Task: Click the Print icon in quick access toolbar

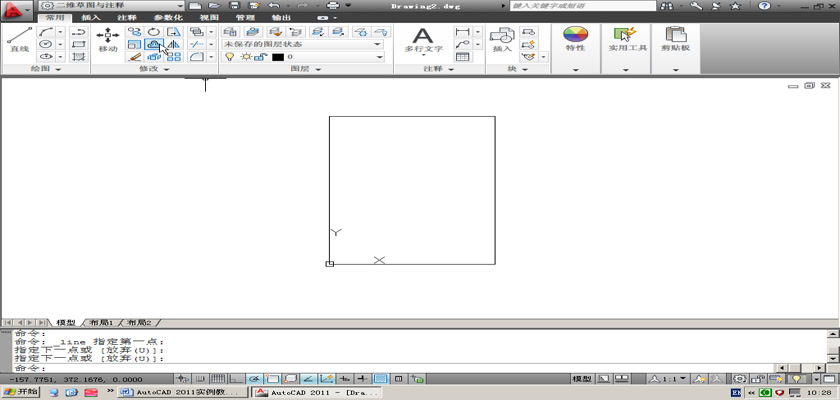Action: (x=332, y=6)
